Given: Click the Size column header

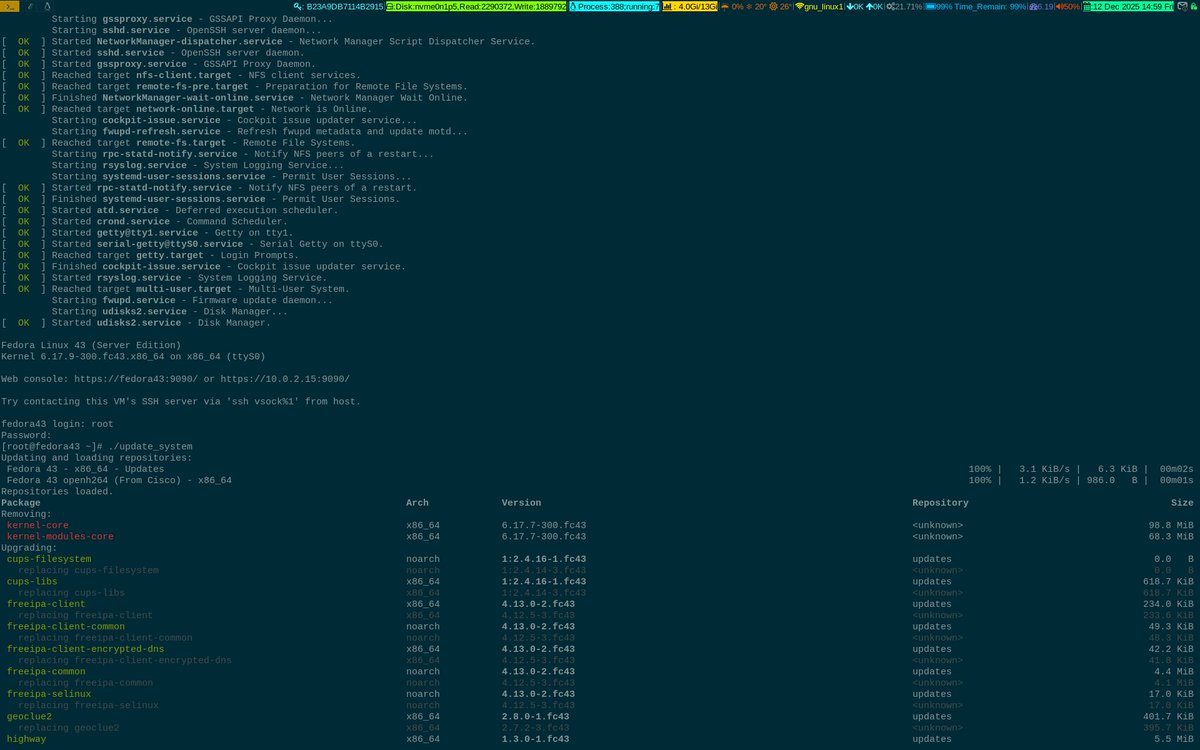Looking at the screenshot, I should coord(1182,502).
